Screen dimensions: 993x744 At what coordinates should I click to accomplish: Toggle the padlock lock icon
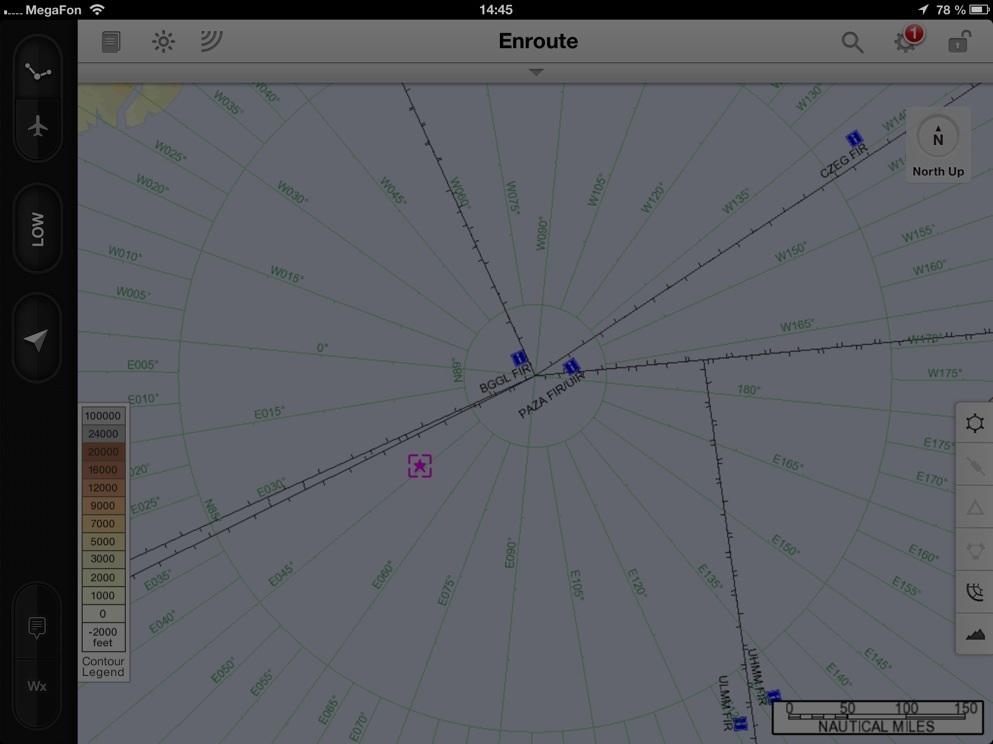coord(958,42)
